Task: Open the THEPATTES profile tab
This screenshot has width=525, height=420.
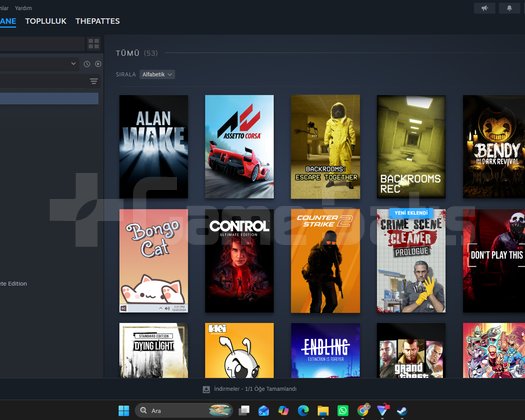Action: (97, 21)
